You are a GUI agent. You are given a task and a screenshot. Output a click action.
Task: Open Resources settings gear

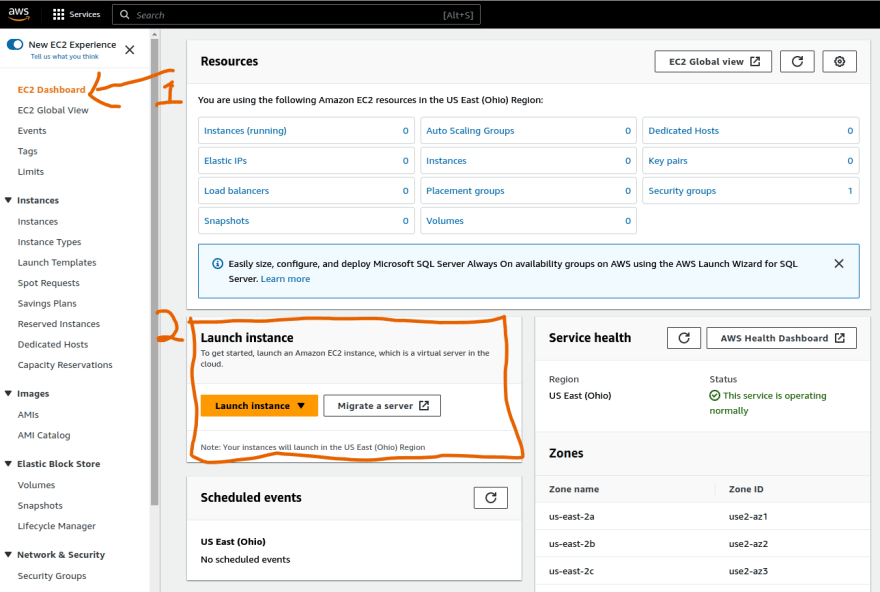[839, 62]
